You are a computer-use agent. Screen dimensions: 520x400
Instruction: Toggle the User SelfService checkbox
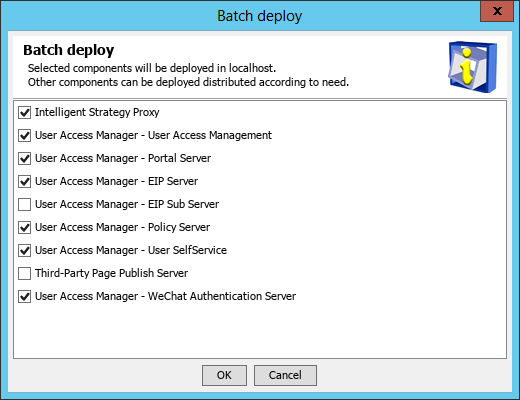pos(25,250)
